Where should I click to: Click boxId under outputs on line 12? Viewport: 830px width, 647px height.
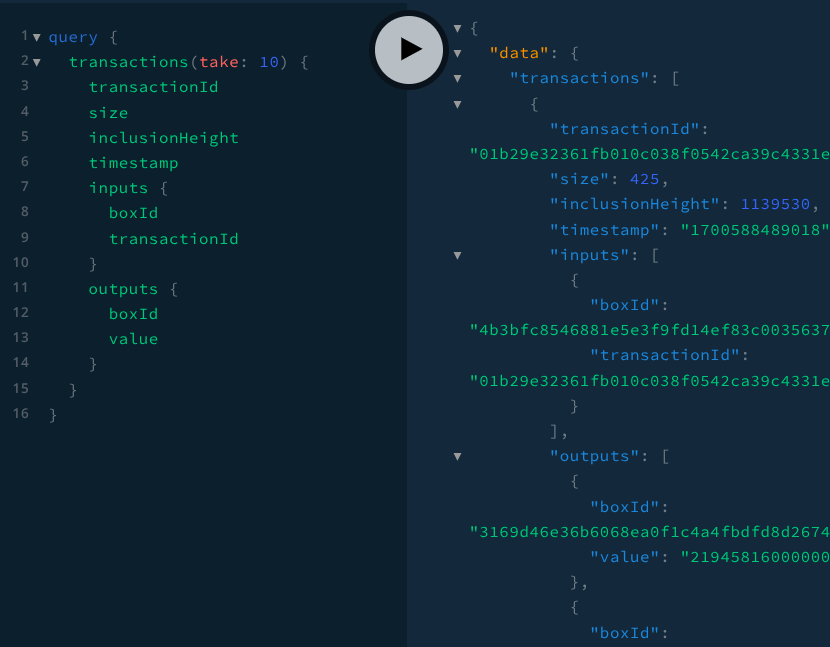[133, 314]
